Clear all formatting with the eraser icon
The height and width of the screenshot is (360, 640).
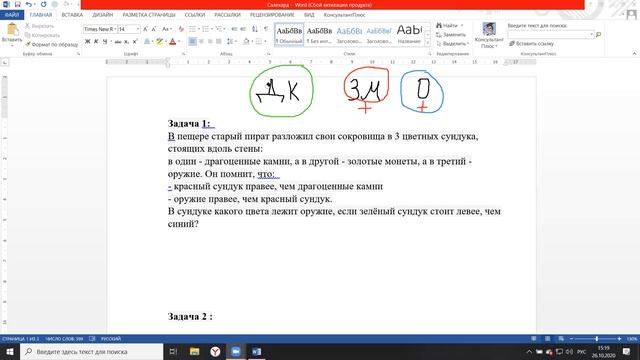pos(181,29)
